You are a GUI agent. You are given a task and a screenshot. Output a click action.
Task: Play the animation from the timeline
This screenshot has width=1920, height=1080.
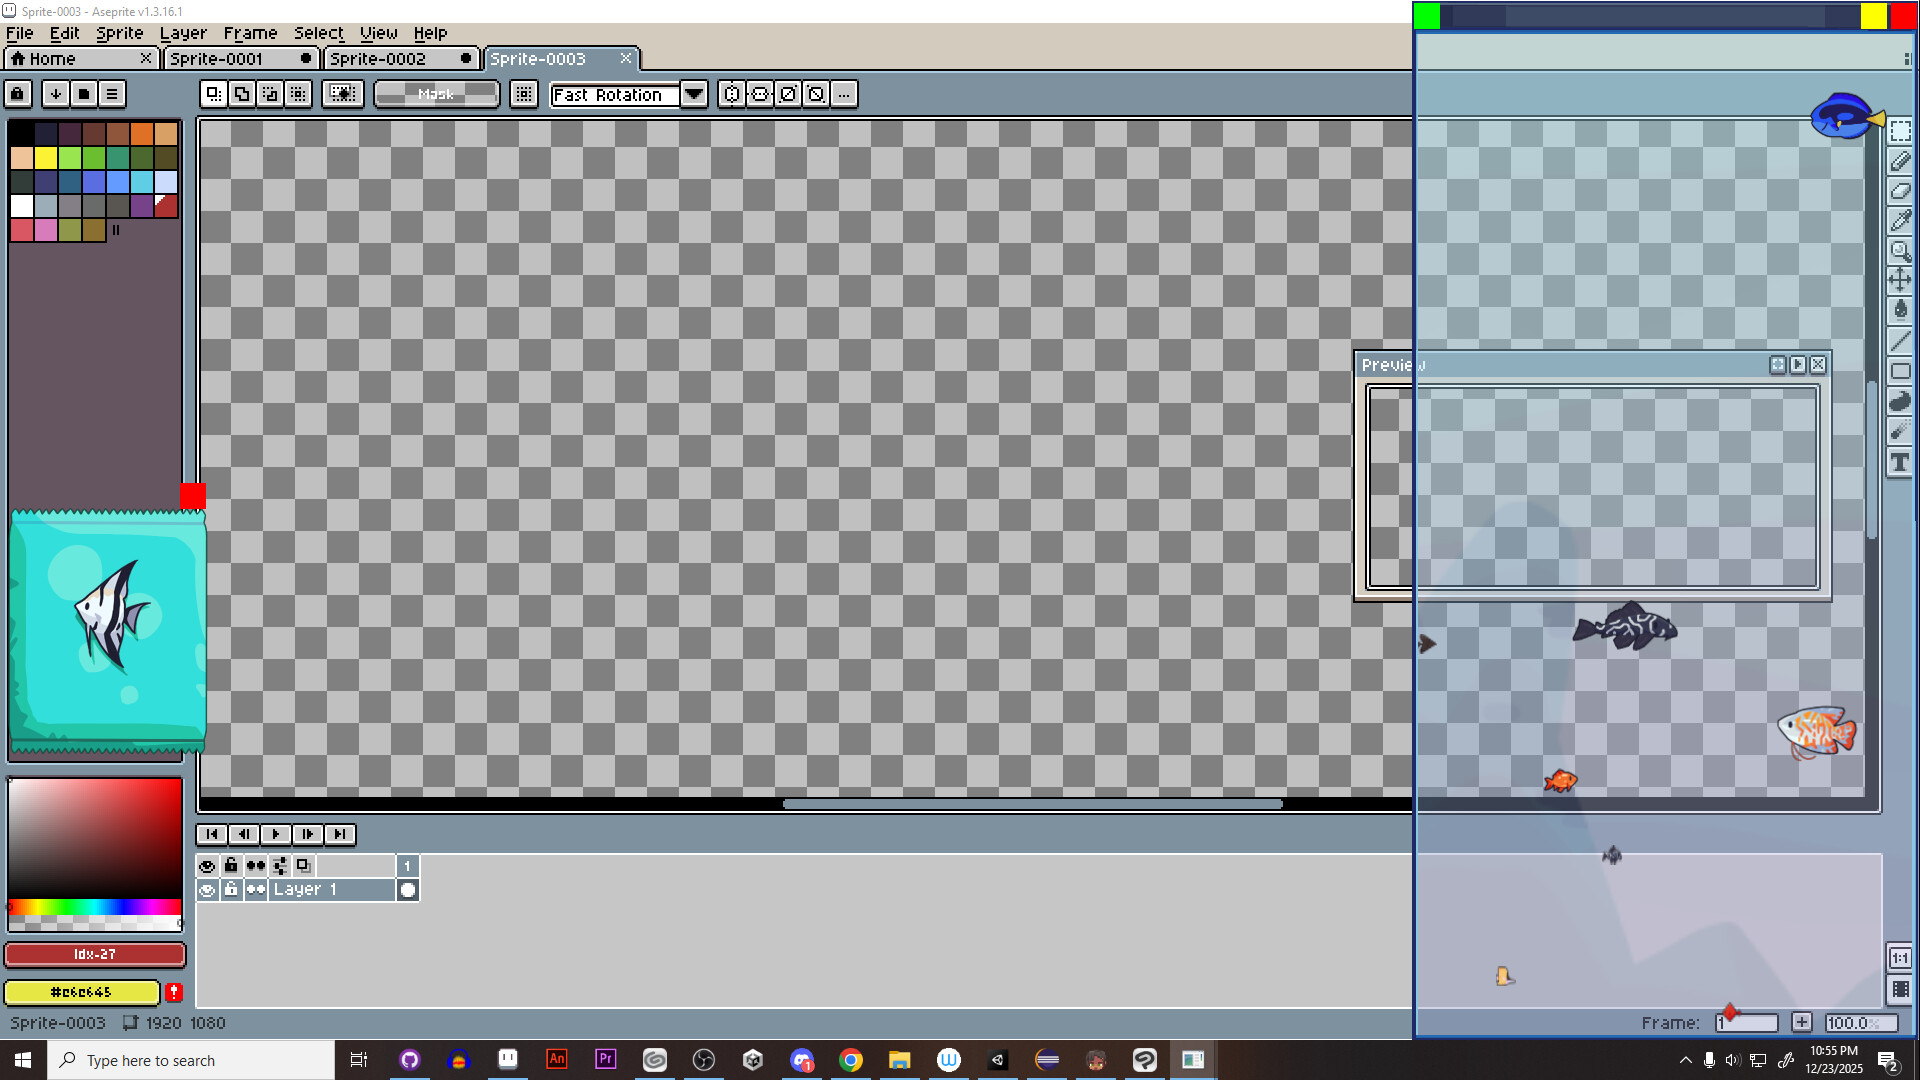pos(276,834)
